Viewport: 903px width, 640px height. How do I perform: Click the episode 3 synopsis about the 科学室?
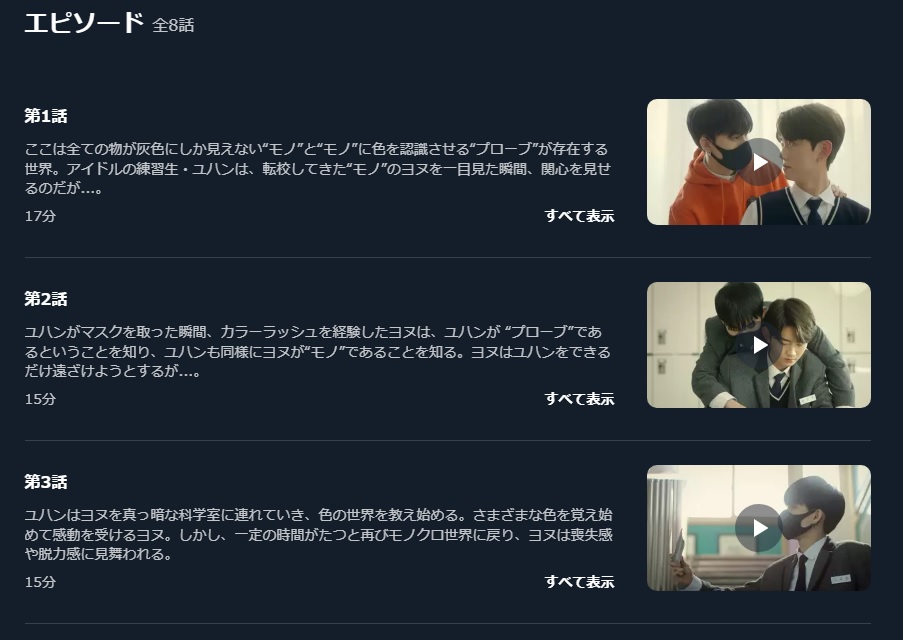[318, 534]
